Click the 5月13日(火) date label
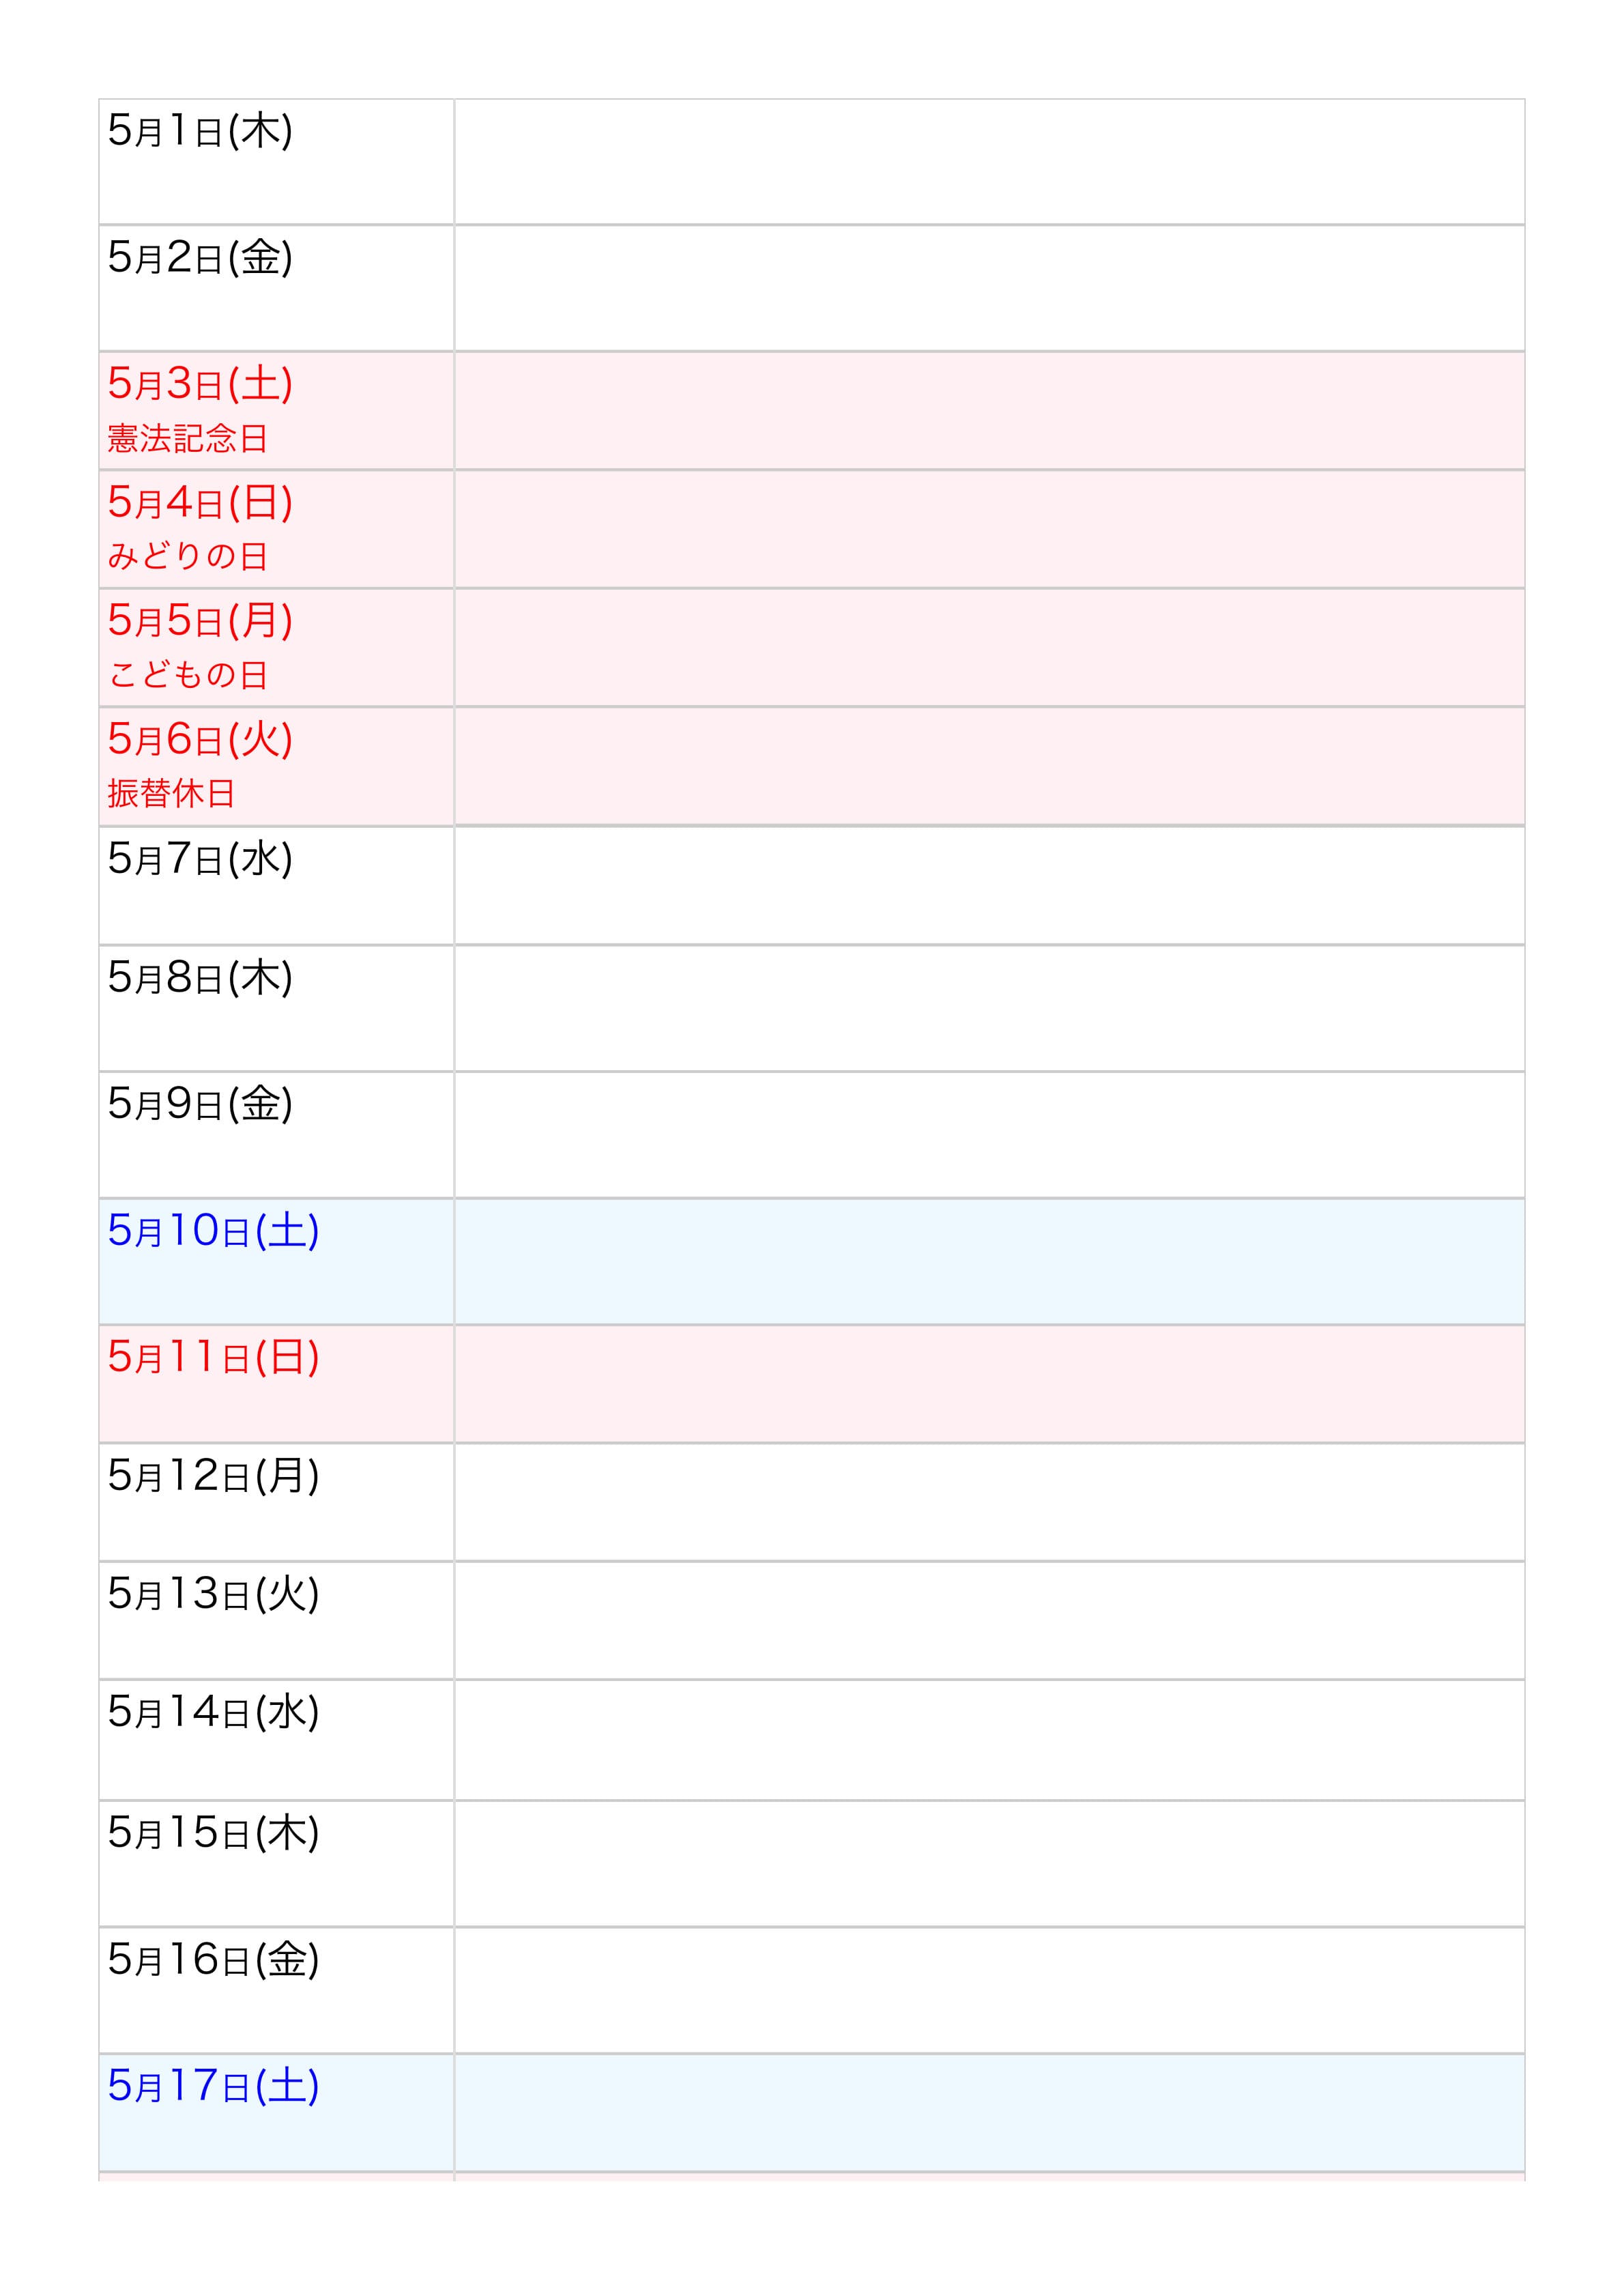This screenshot has width=1624, height=2296. 213,1594
